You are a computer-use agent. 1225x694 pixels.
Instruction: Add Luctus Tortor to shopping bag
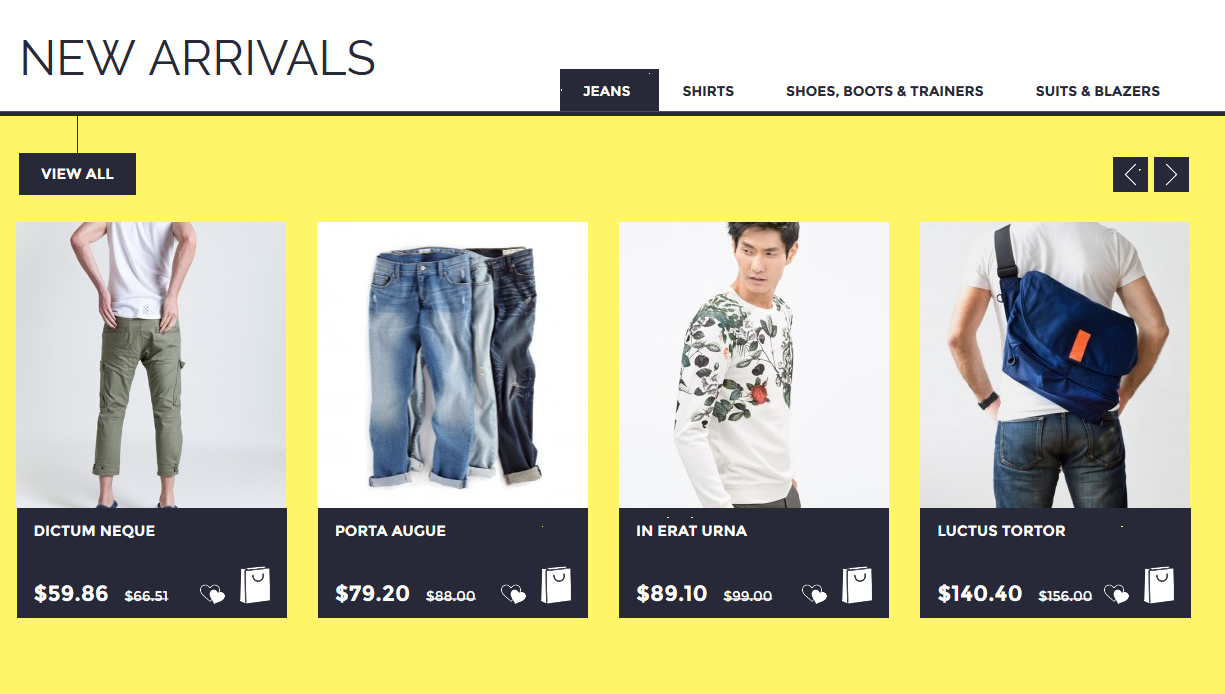pyautogui.click(x=1159, y=585)
